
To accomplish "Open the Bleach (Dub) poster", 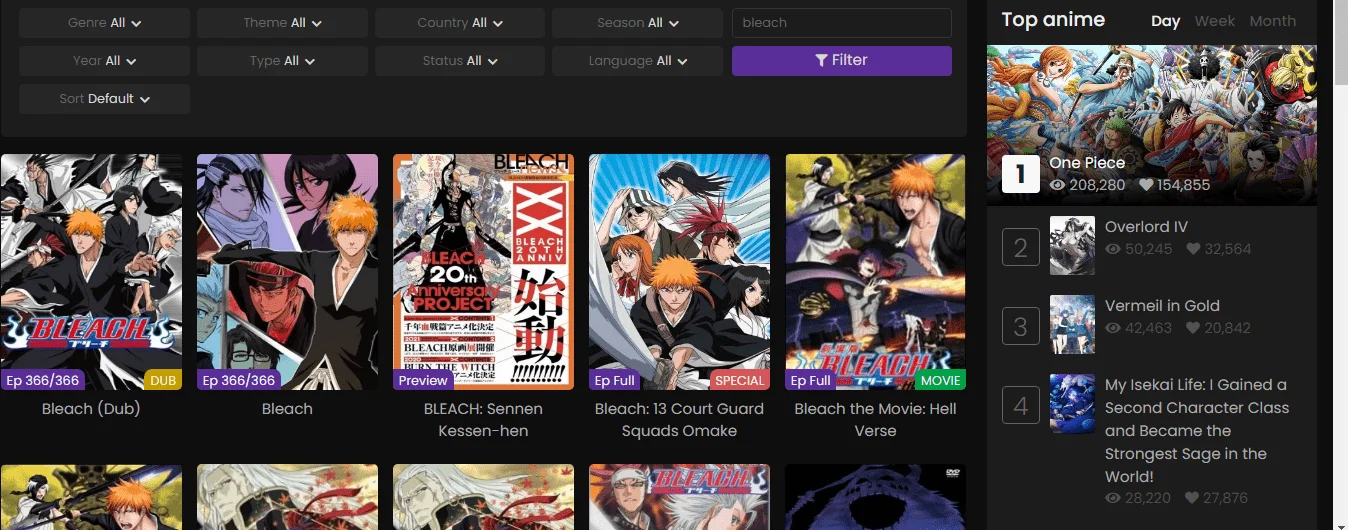I will (91, 271).
